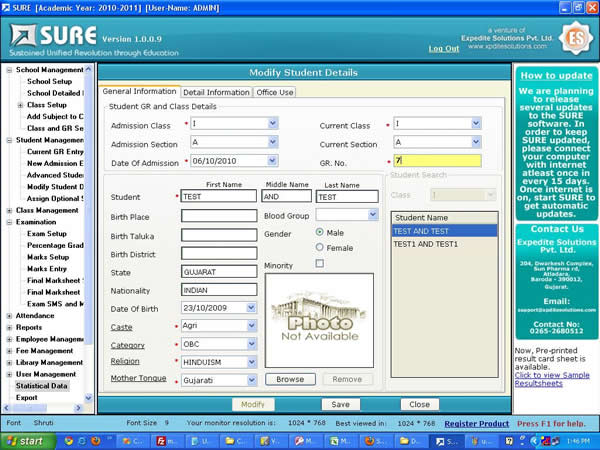Viewport: 600px width, 450px height.
Task: Click the Mother Tongue label link
Action: pyautogui.click(x=138, y=378)
